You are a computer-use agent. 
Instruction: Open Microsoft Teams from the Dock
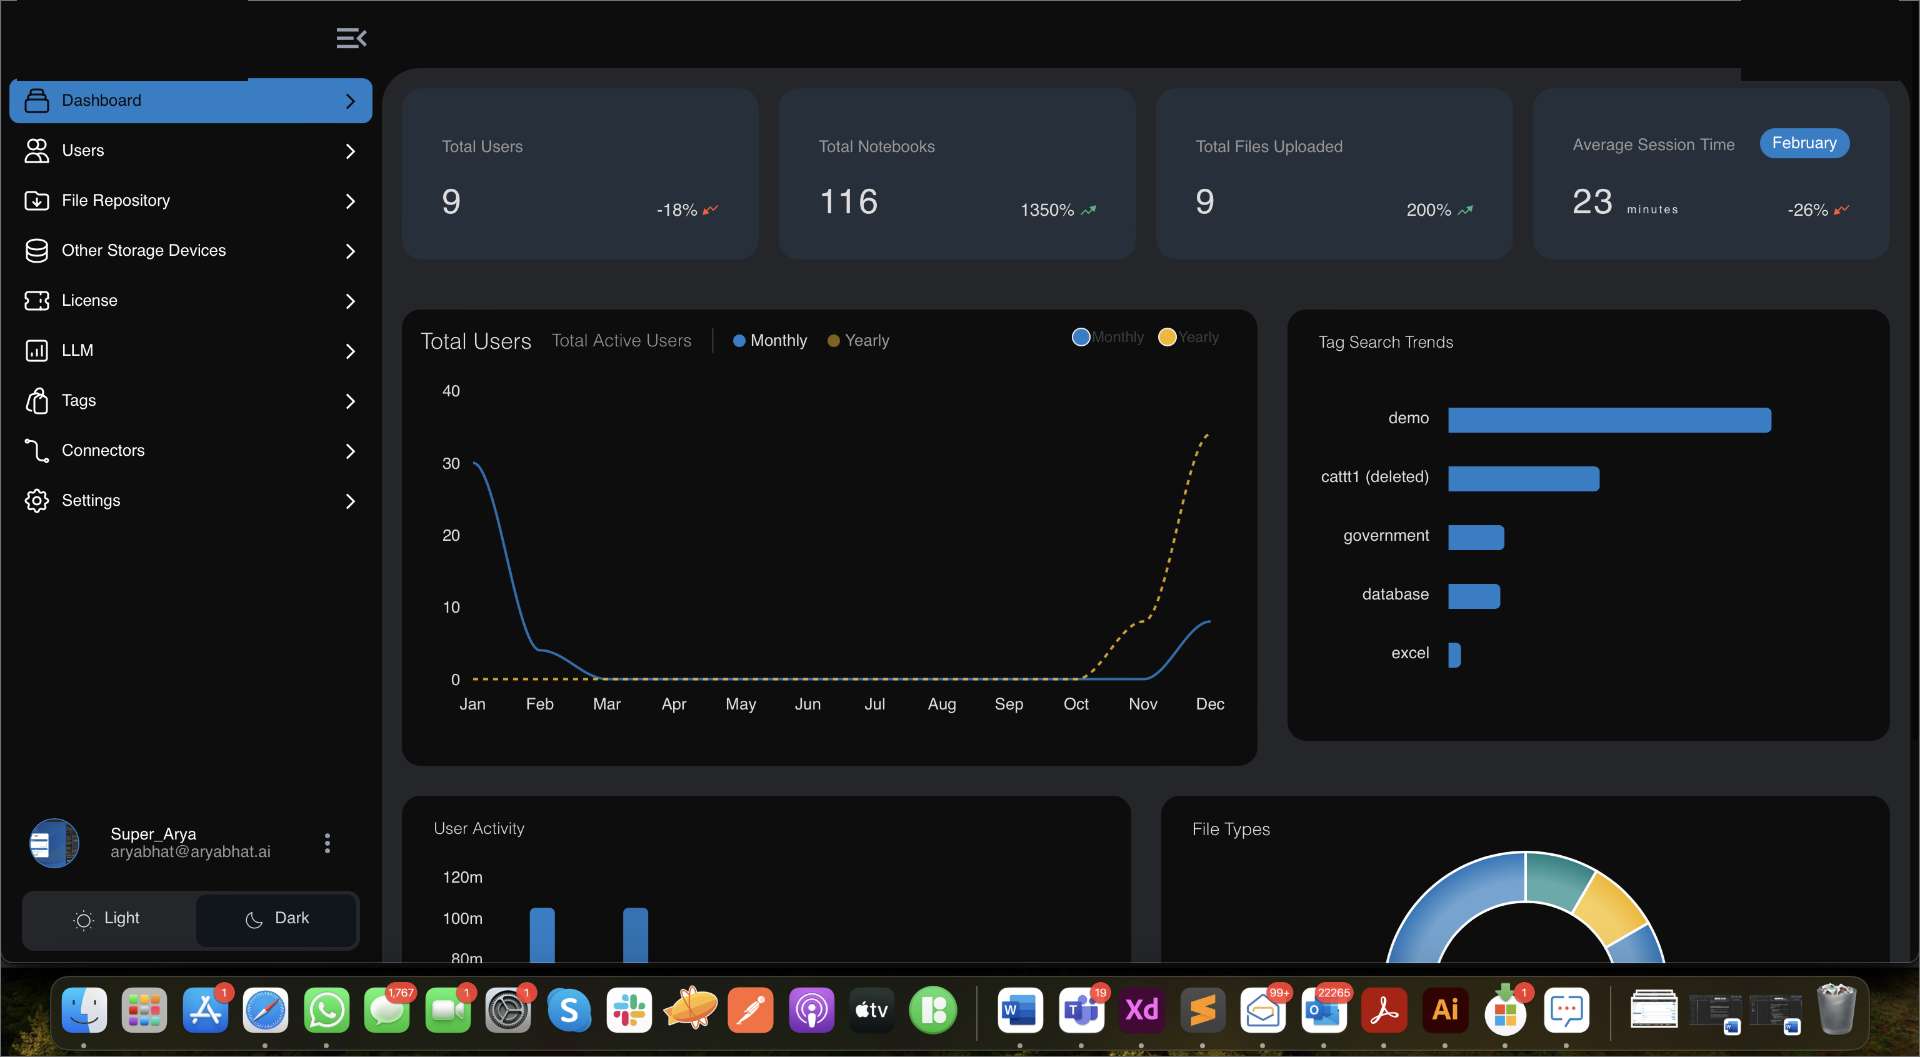point(1081,1011)
